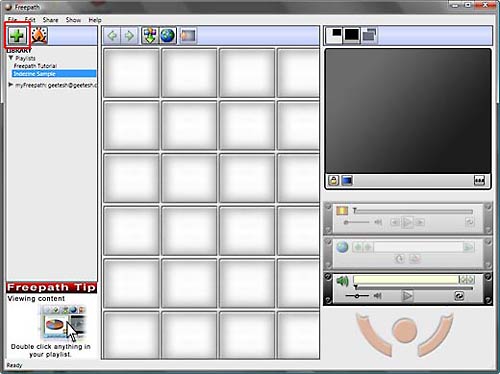This screenshot has width=500, height=374.
Task: Click the green go arrow in the web panel
Action: click(468, 247)
